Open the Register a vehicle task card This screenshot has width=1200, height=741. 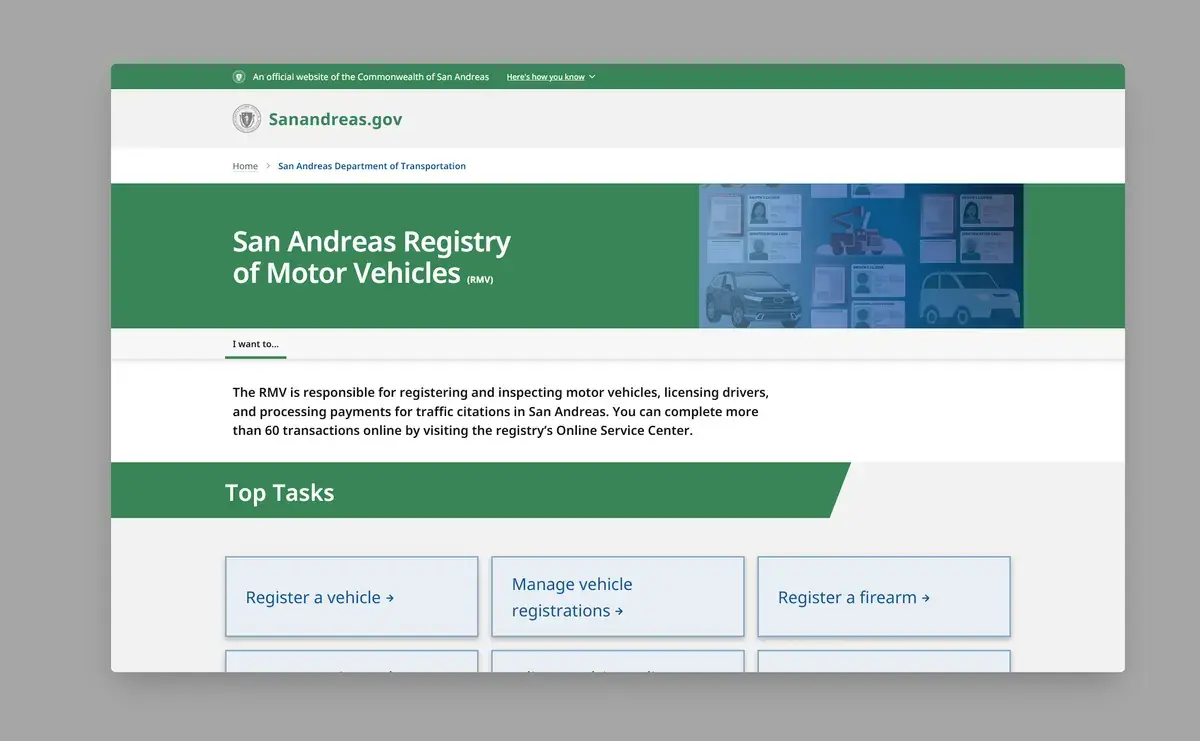352,597
